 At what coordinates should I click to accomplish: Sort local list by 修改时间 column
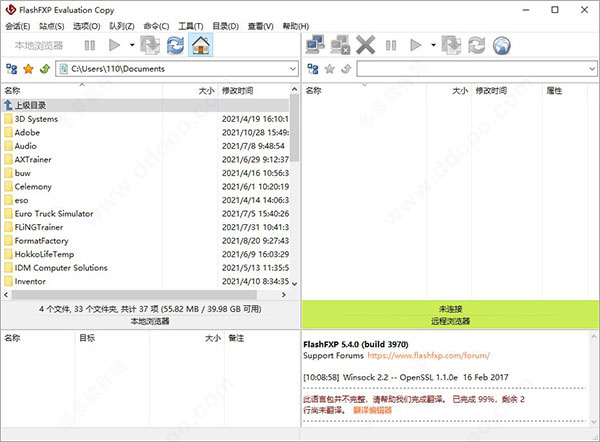(x=254, y=91)
